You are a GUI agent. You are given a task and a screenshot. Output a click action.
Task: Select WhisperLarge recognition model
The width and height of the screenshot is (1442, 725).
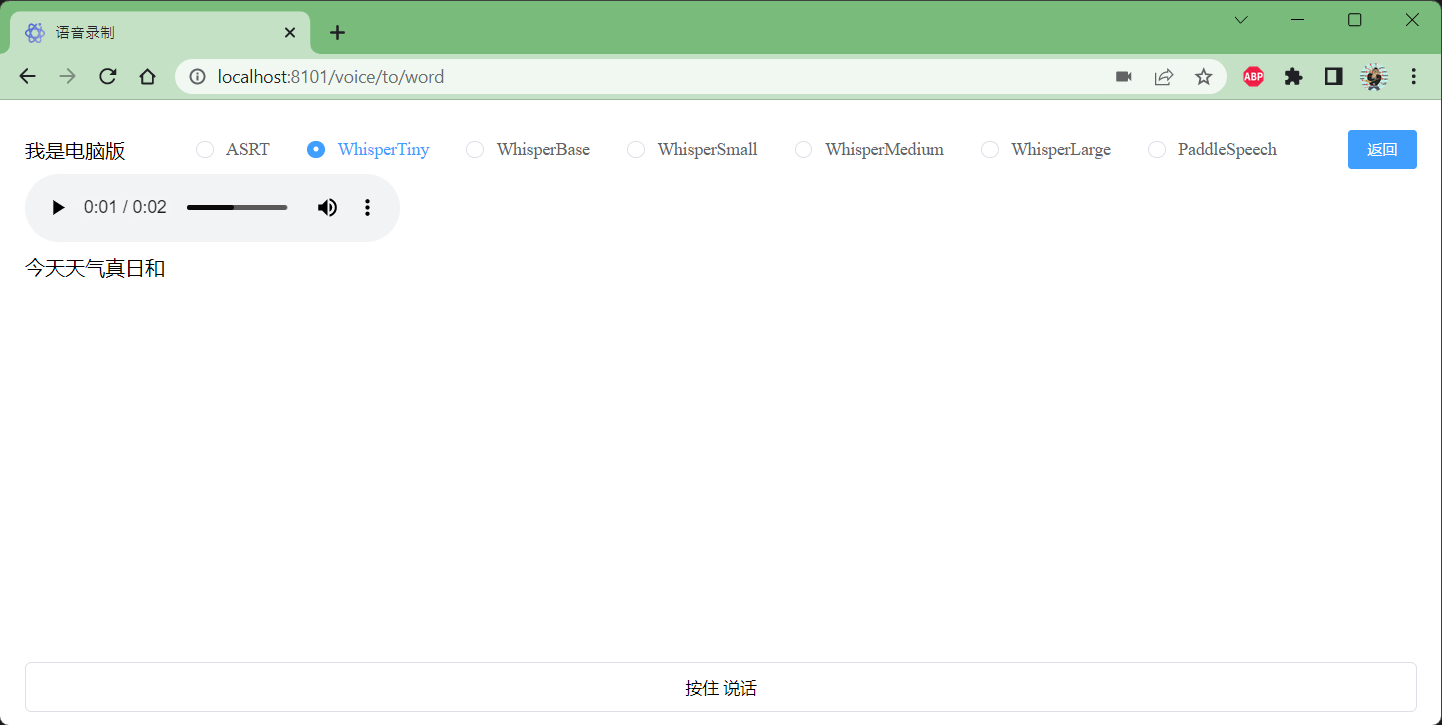990,150
